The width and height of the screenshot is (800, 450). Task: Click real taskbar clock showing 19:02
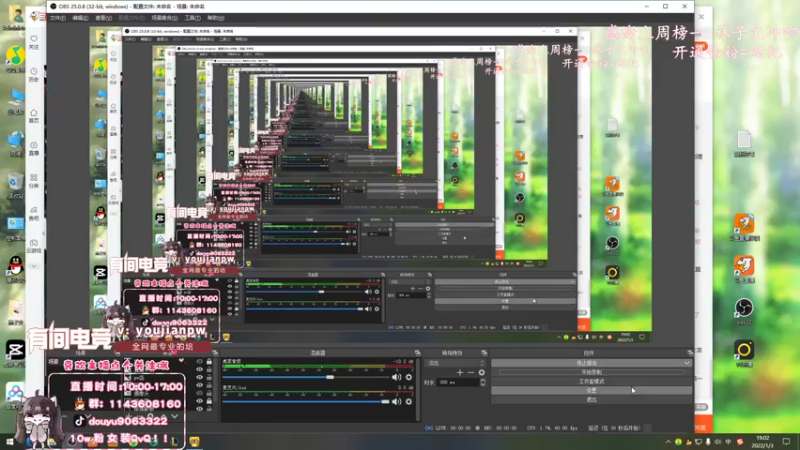(762, 442)
